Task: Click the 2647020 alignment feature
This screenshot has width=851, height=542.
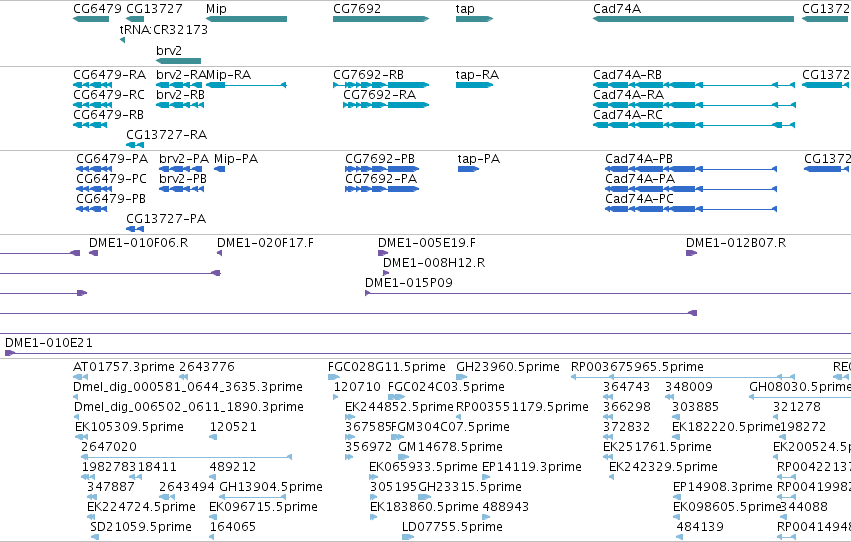Action: coord(187,457)
